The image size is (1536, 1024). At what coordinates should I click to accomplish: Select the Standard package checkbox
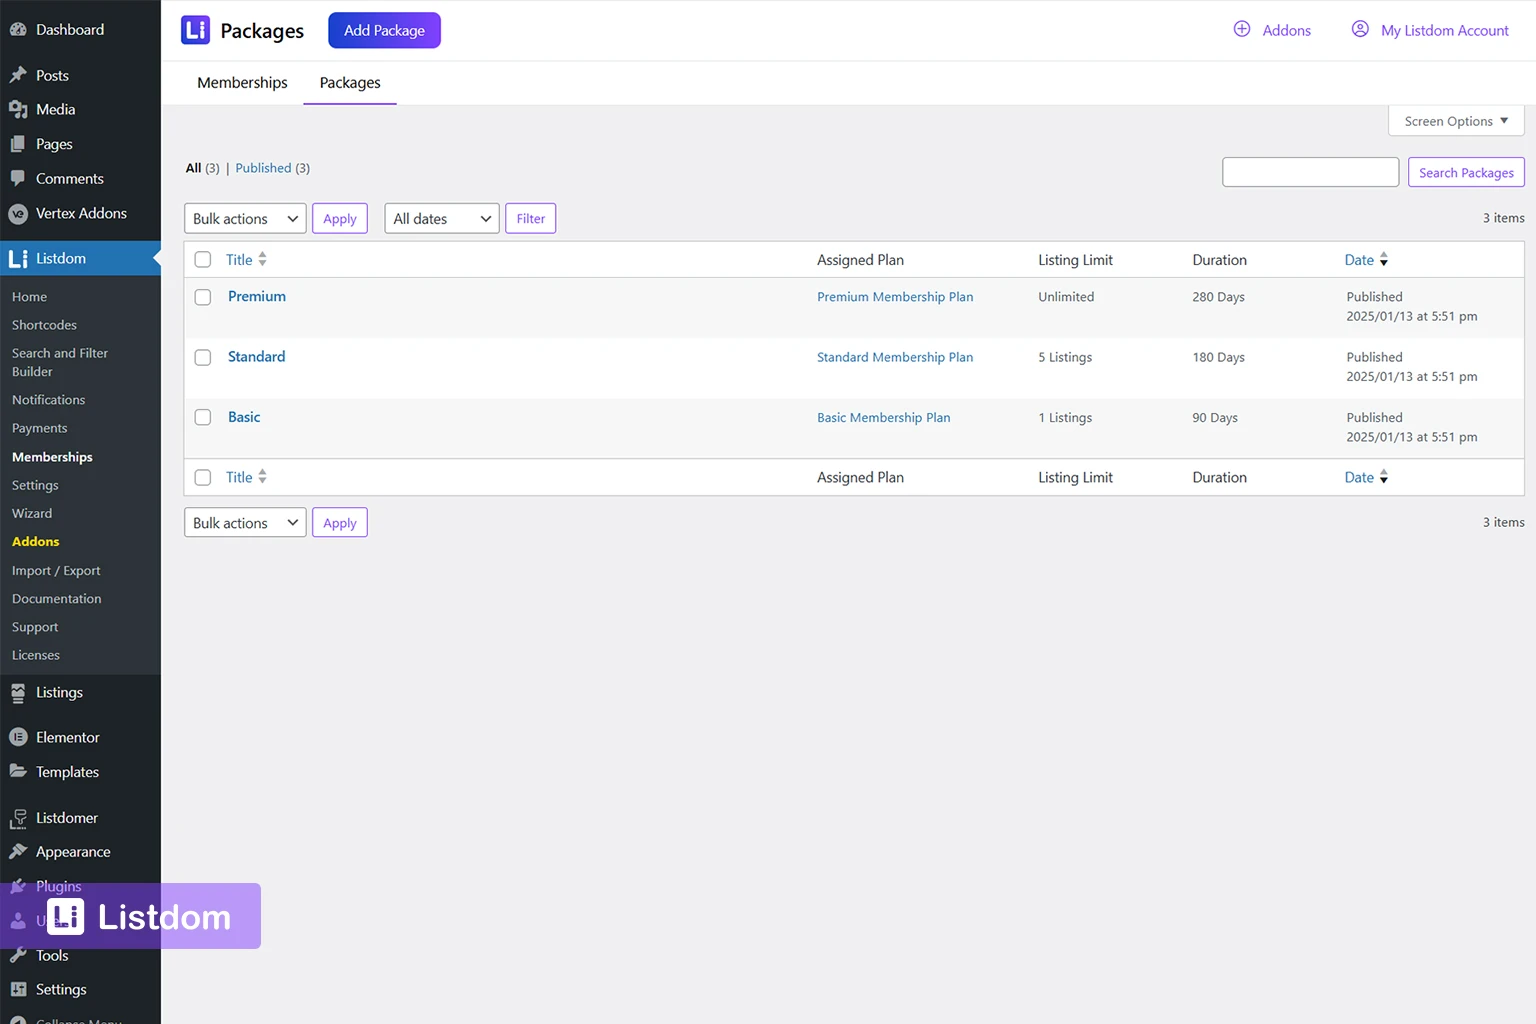[x=203, y=357]
